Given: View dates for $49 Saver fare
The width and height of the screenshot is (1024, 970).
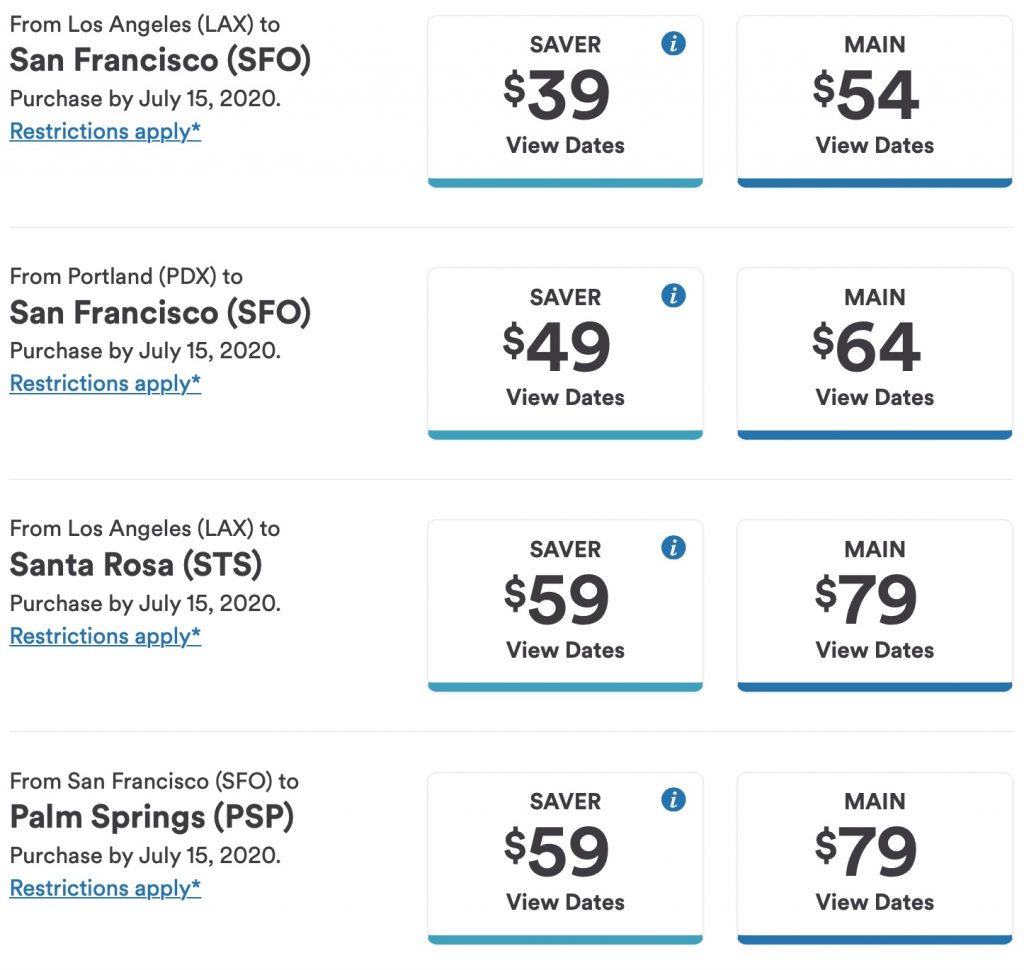Looking at the screenshot, I should click(x=565, y=397).
